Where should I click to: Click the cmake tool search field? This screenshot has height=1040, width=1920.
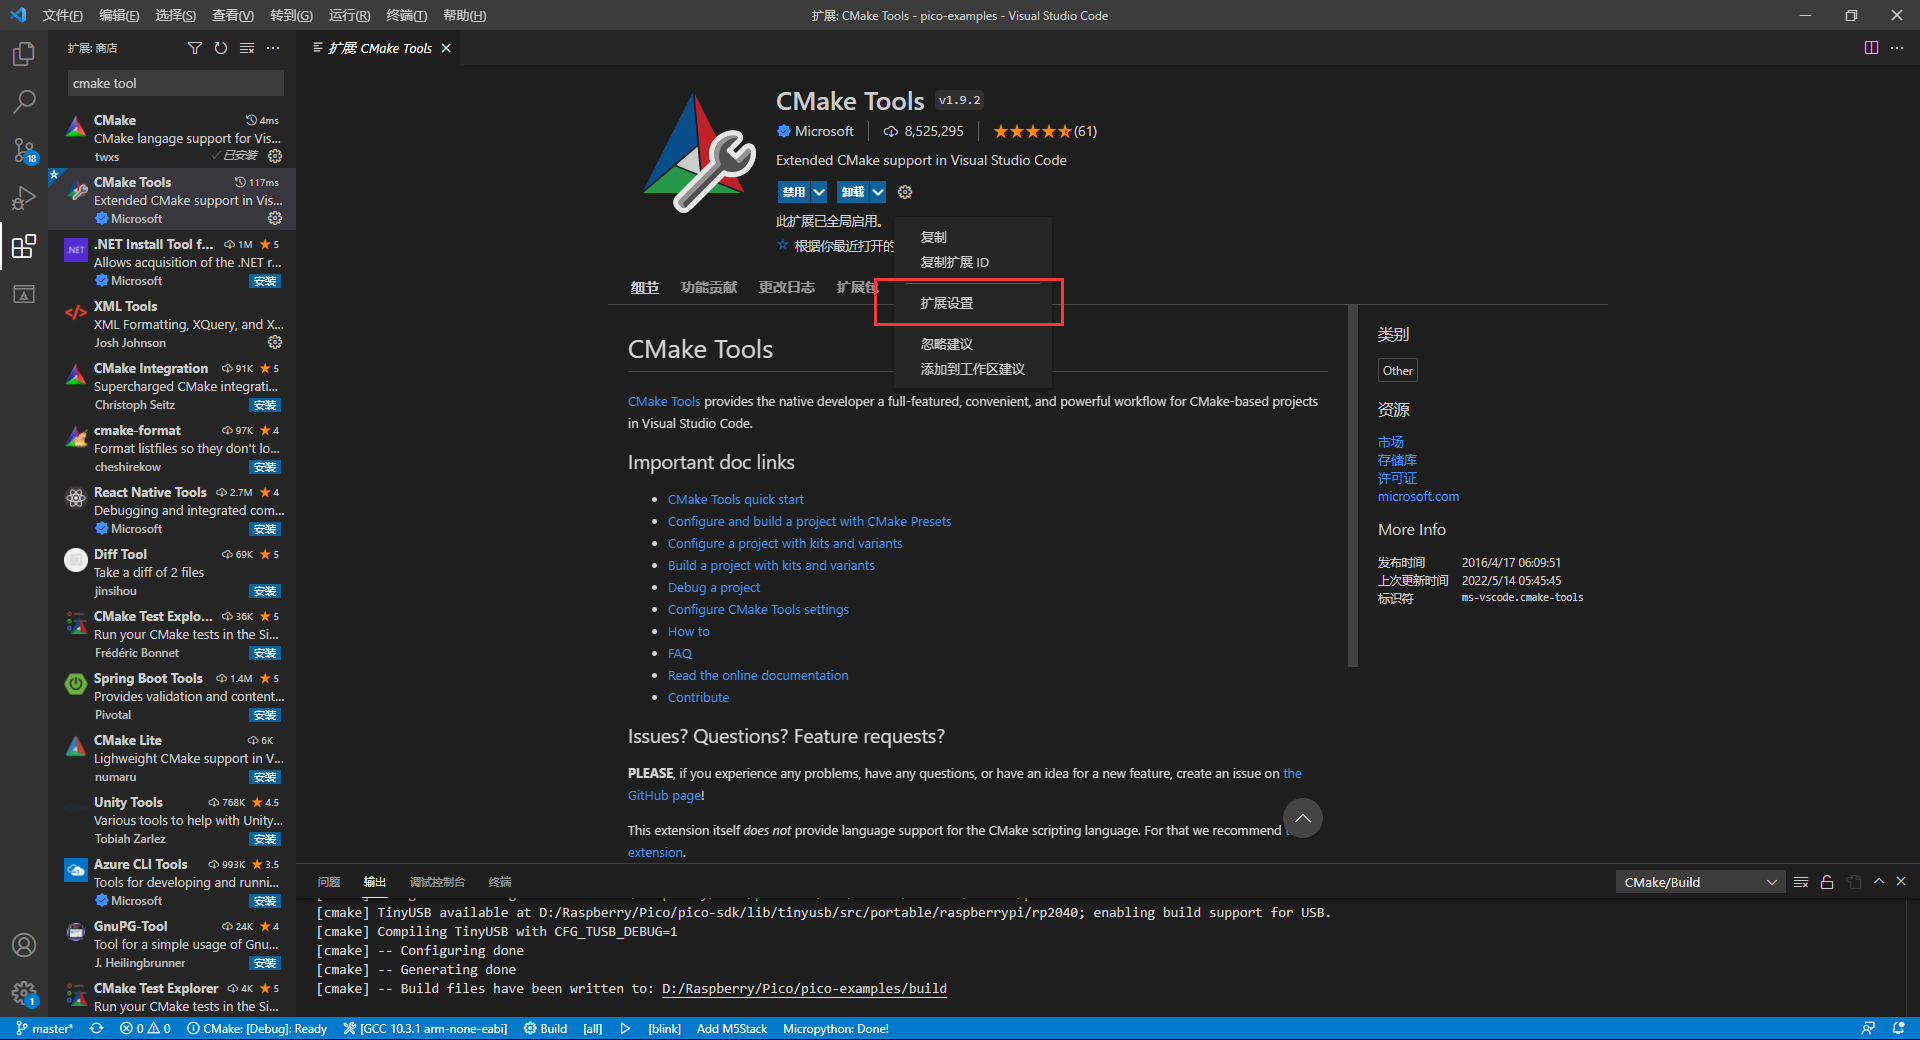click(176, 83)
